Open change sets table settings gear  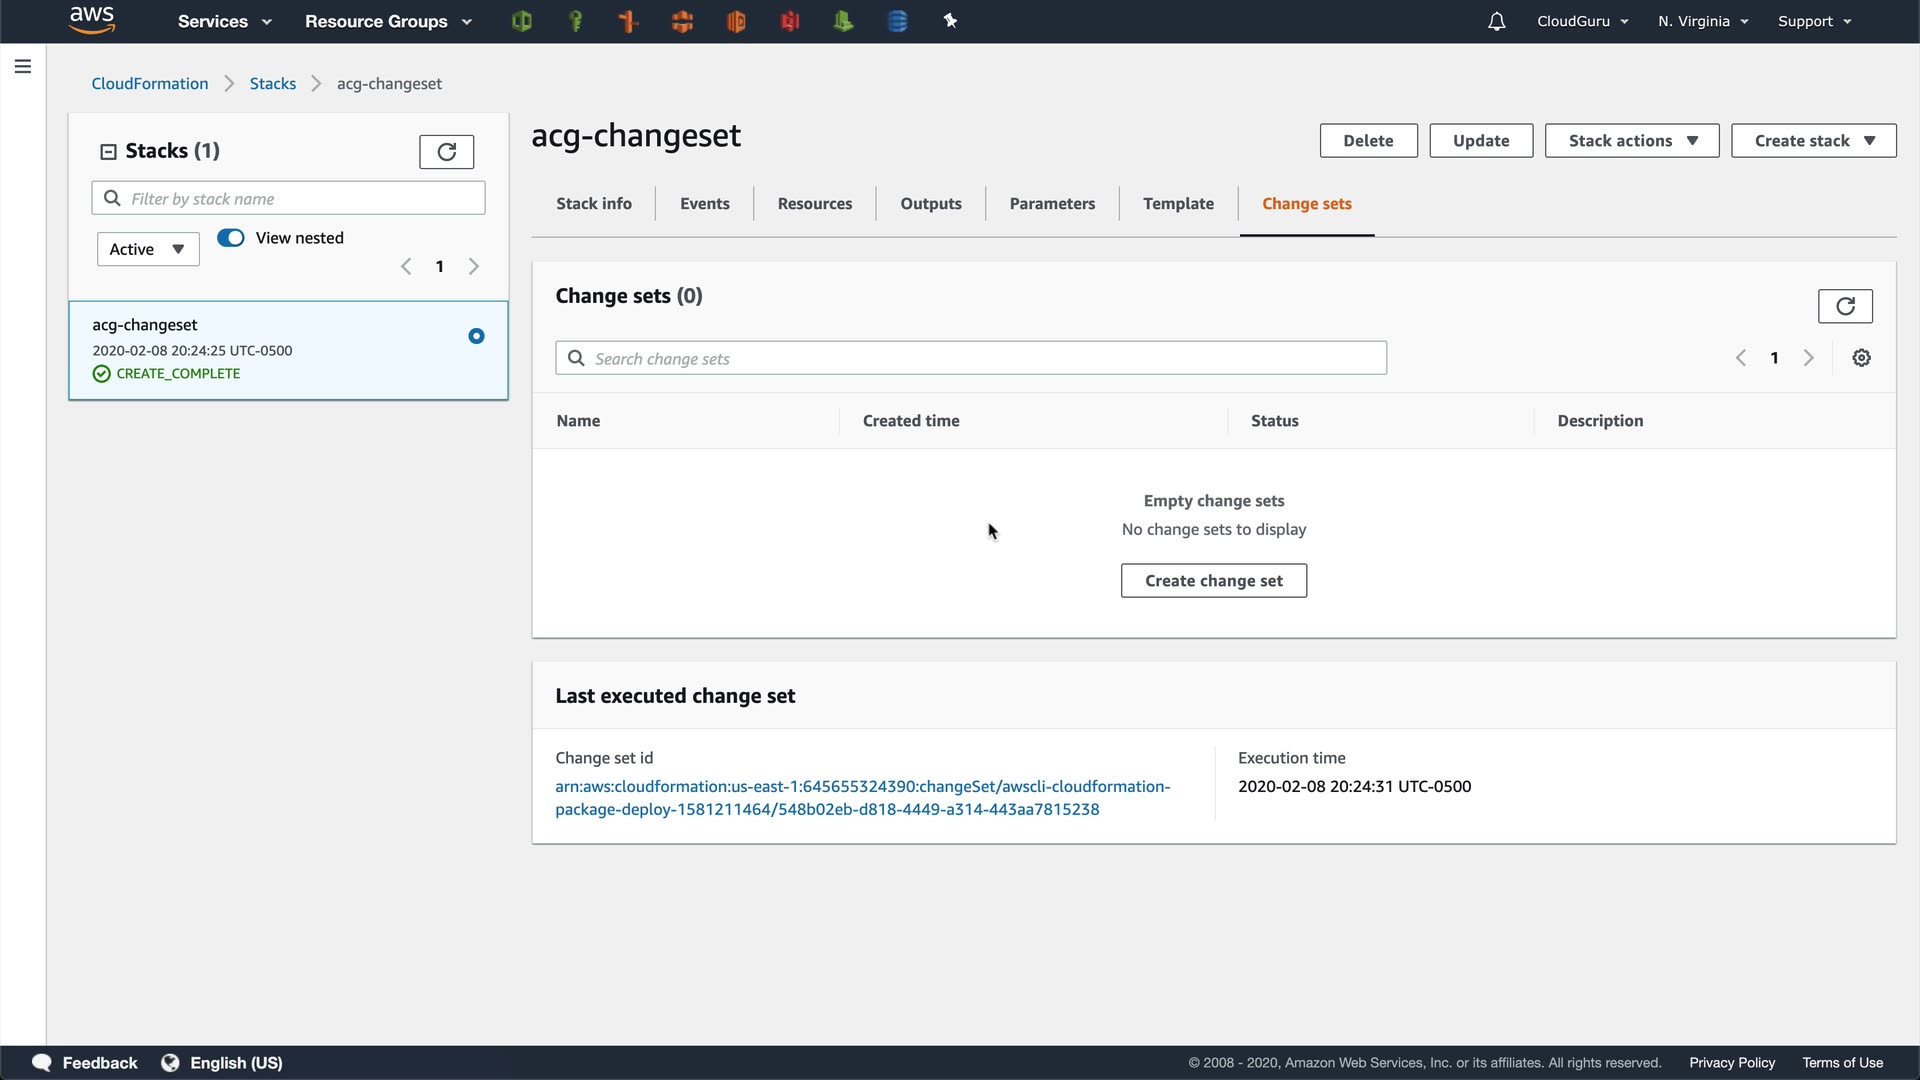click(x=1861, y=358)
